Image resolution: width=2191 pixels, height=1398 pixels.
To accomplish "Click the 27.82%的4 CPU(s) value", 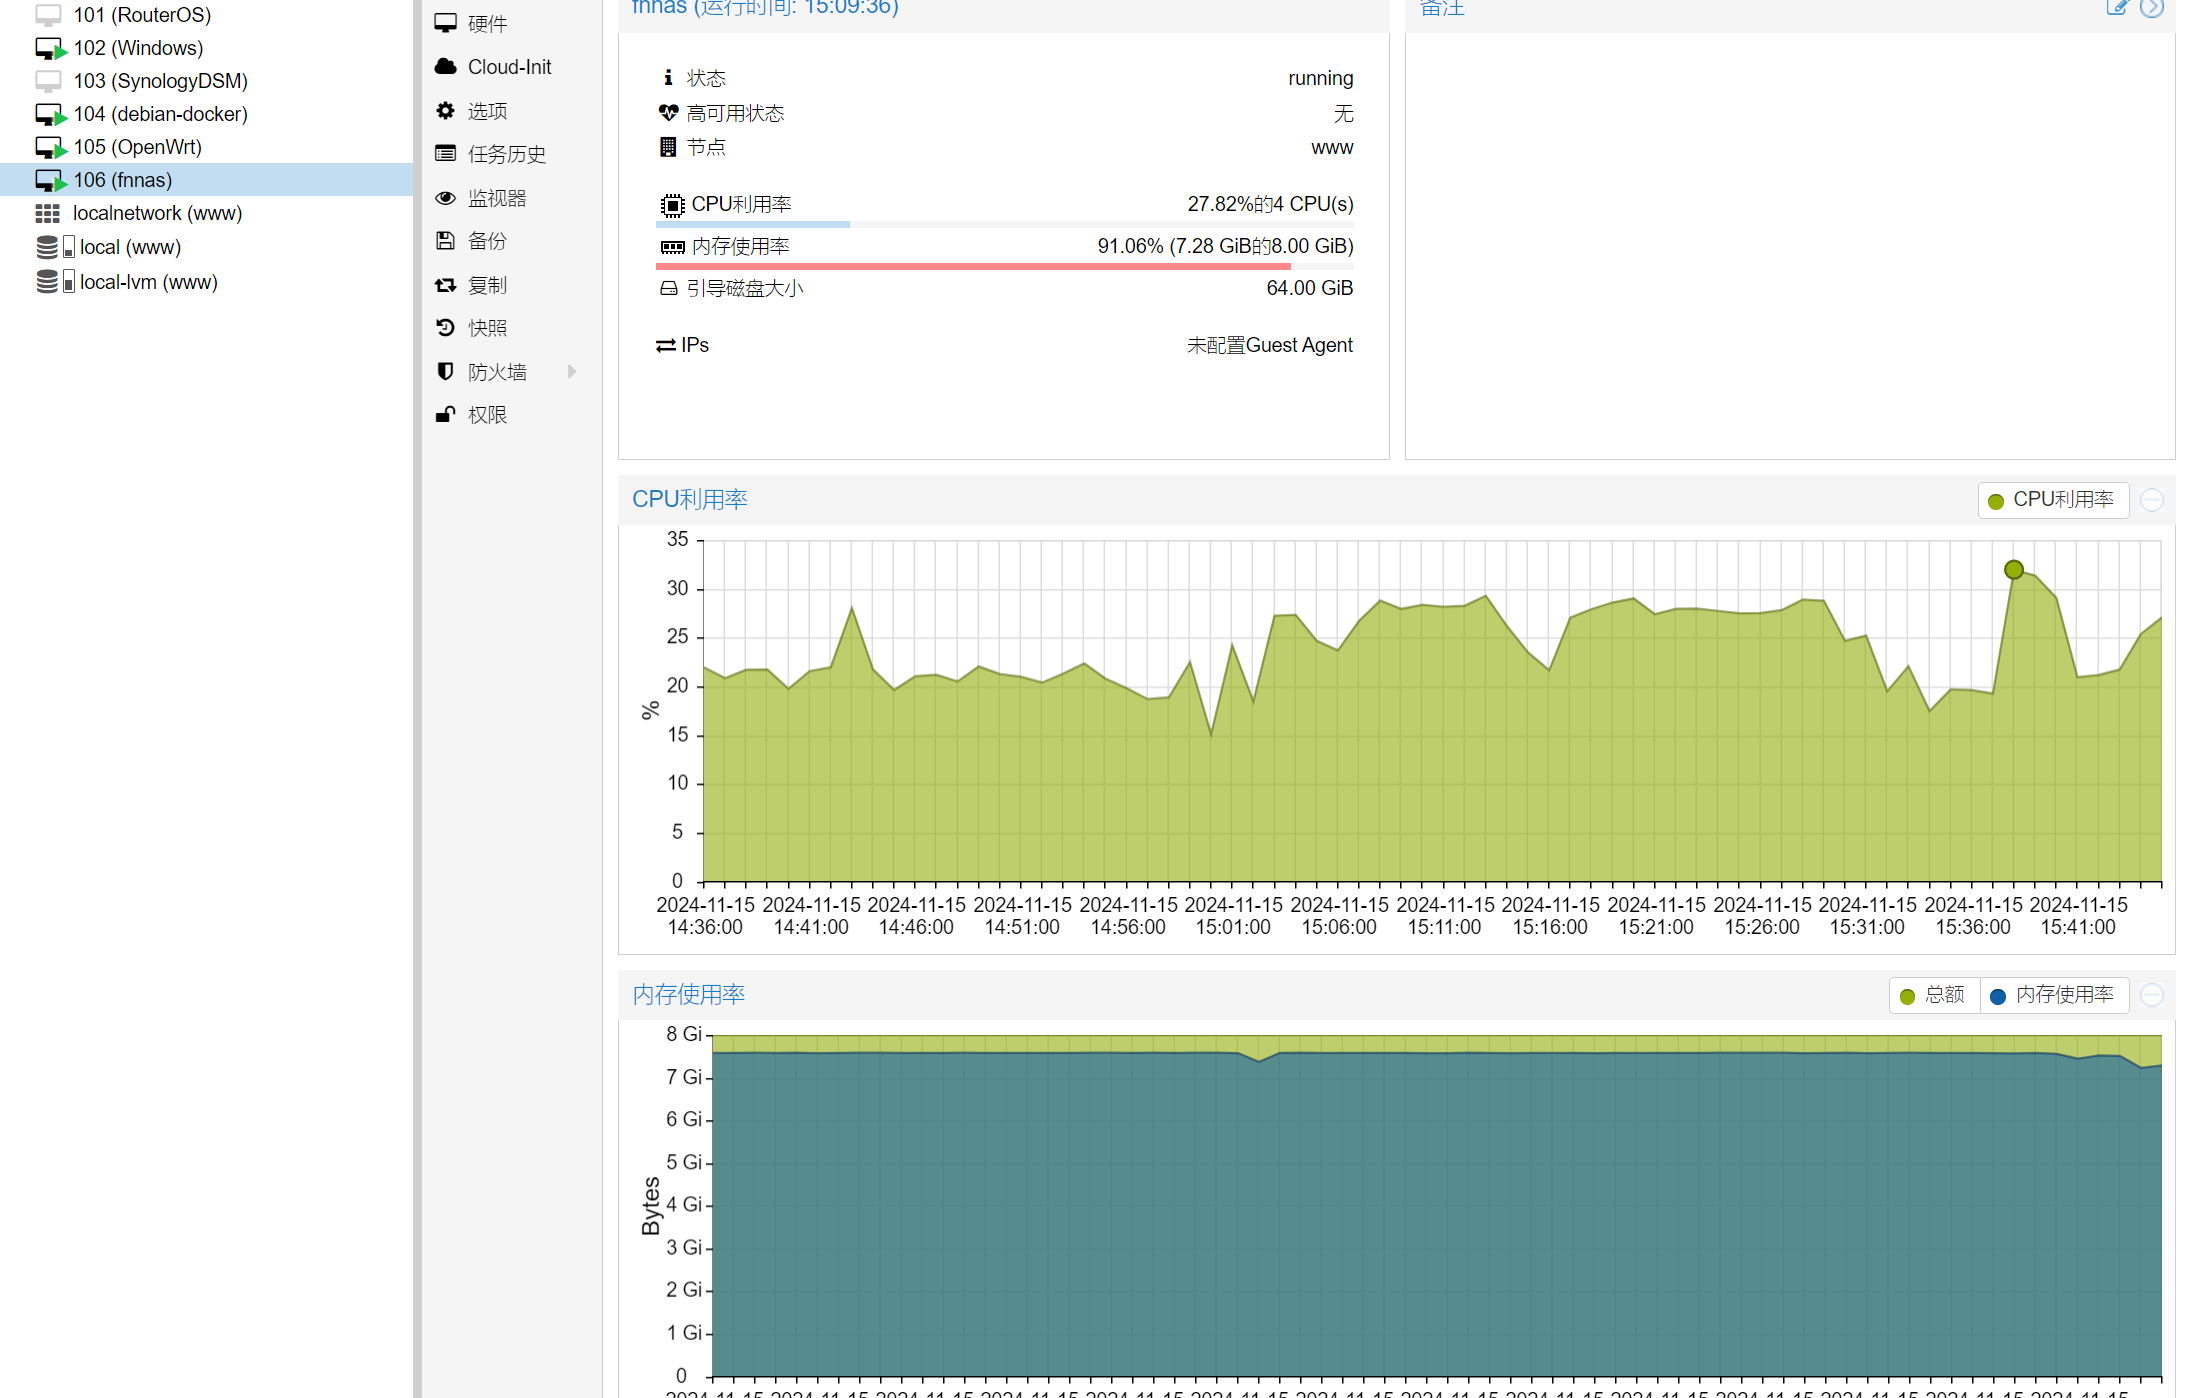I will (x=1270, y=204).
